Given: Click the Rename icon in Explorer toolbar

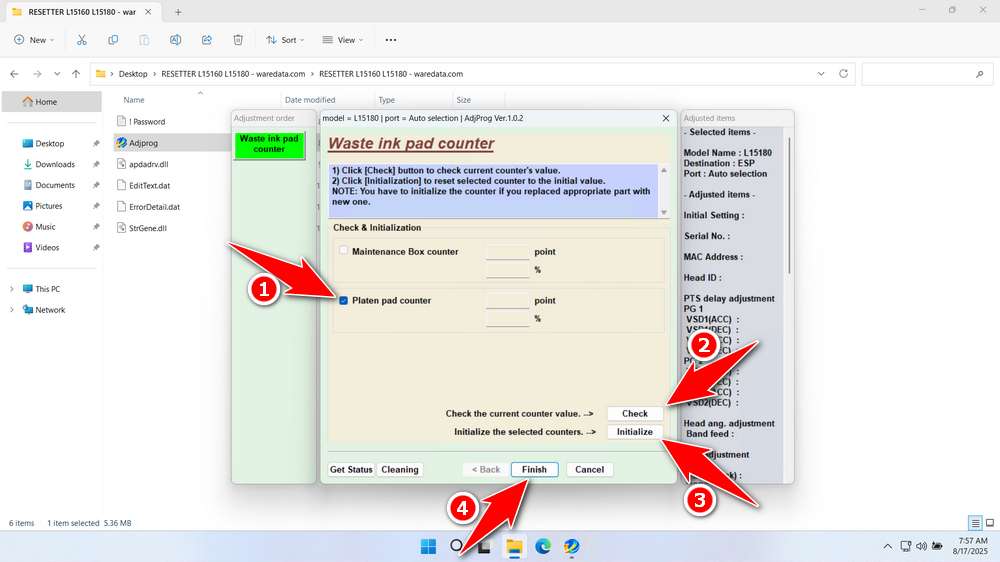Looking at the screenshot, I should coord(175,40).
